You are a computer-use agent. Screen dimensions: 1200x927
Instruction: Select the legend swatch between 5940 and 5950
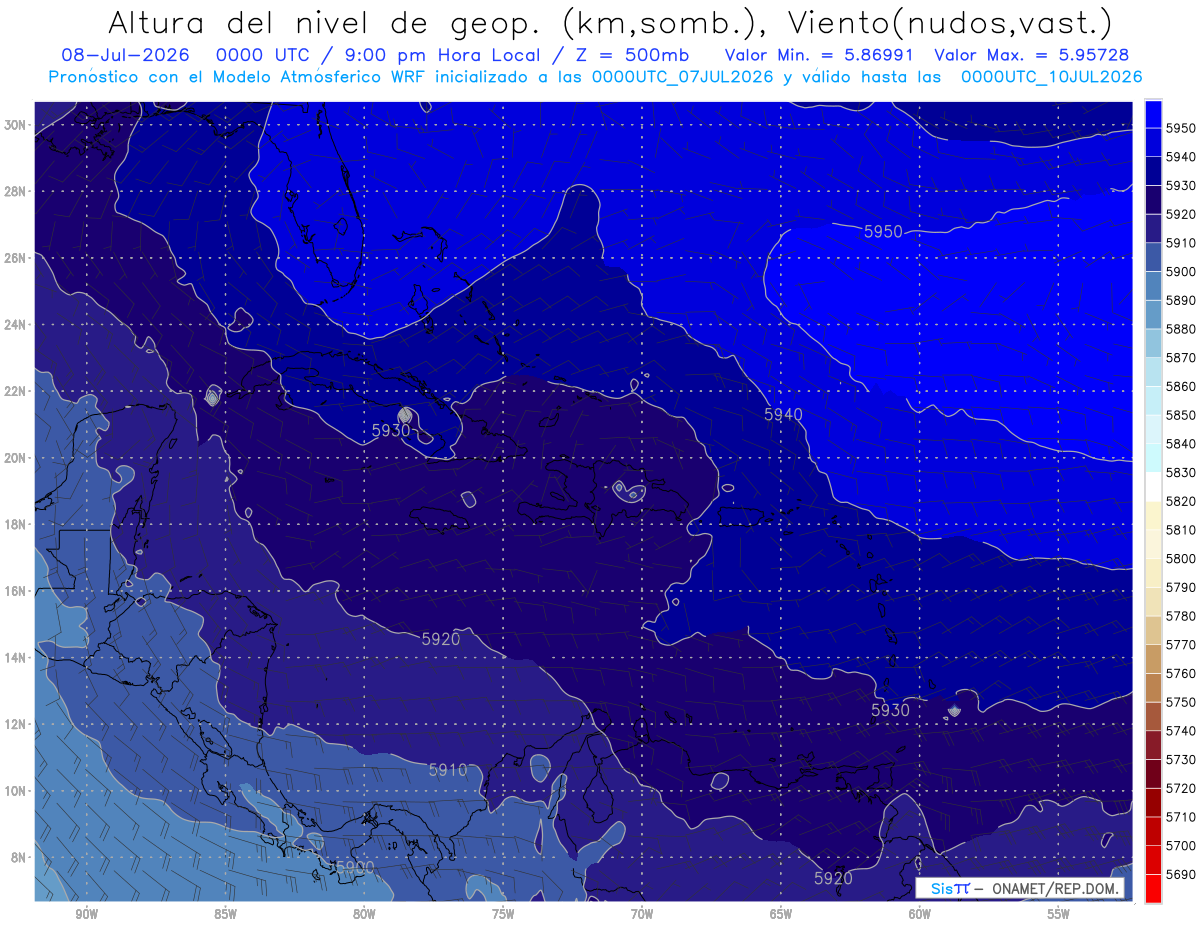point(1153,142)
